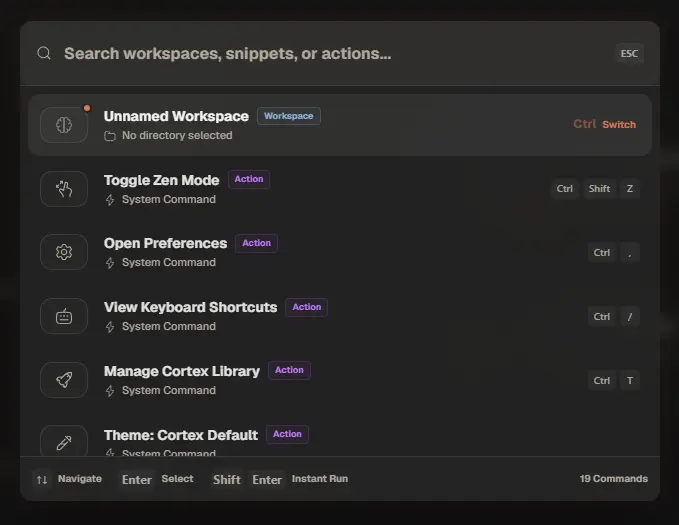The height and width of the screenshot is (525, 679).
Task: Click the lightning icon under View Keyboard Shortcuts
Action: tap(110, 327)
